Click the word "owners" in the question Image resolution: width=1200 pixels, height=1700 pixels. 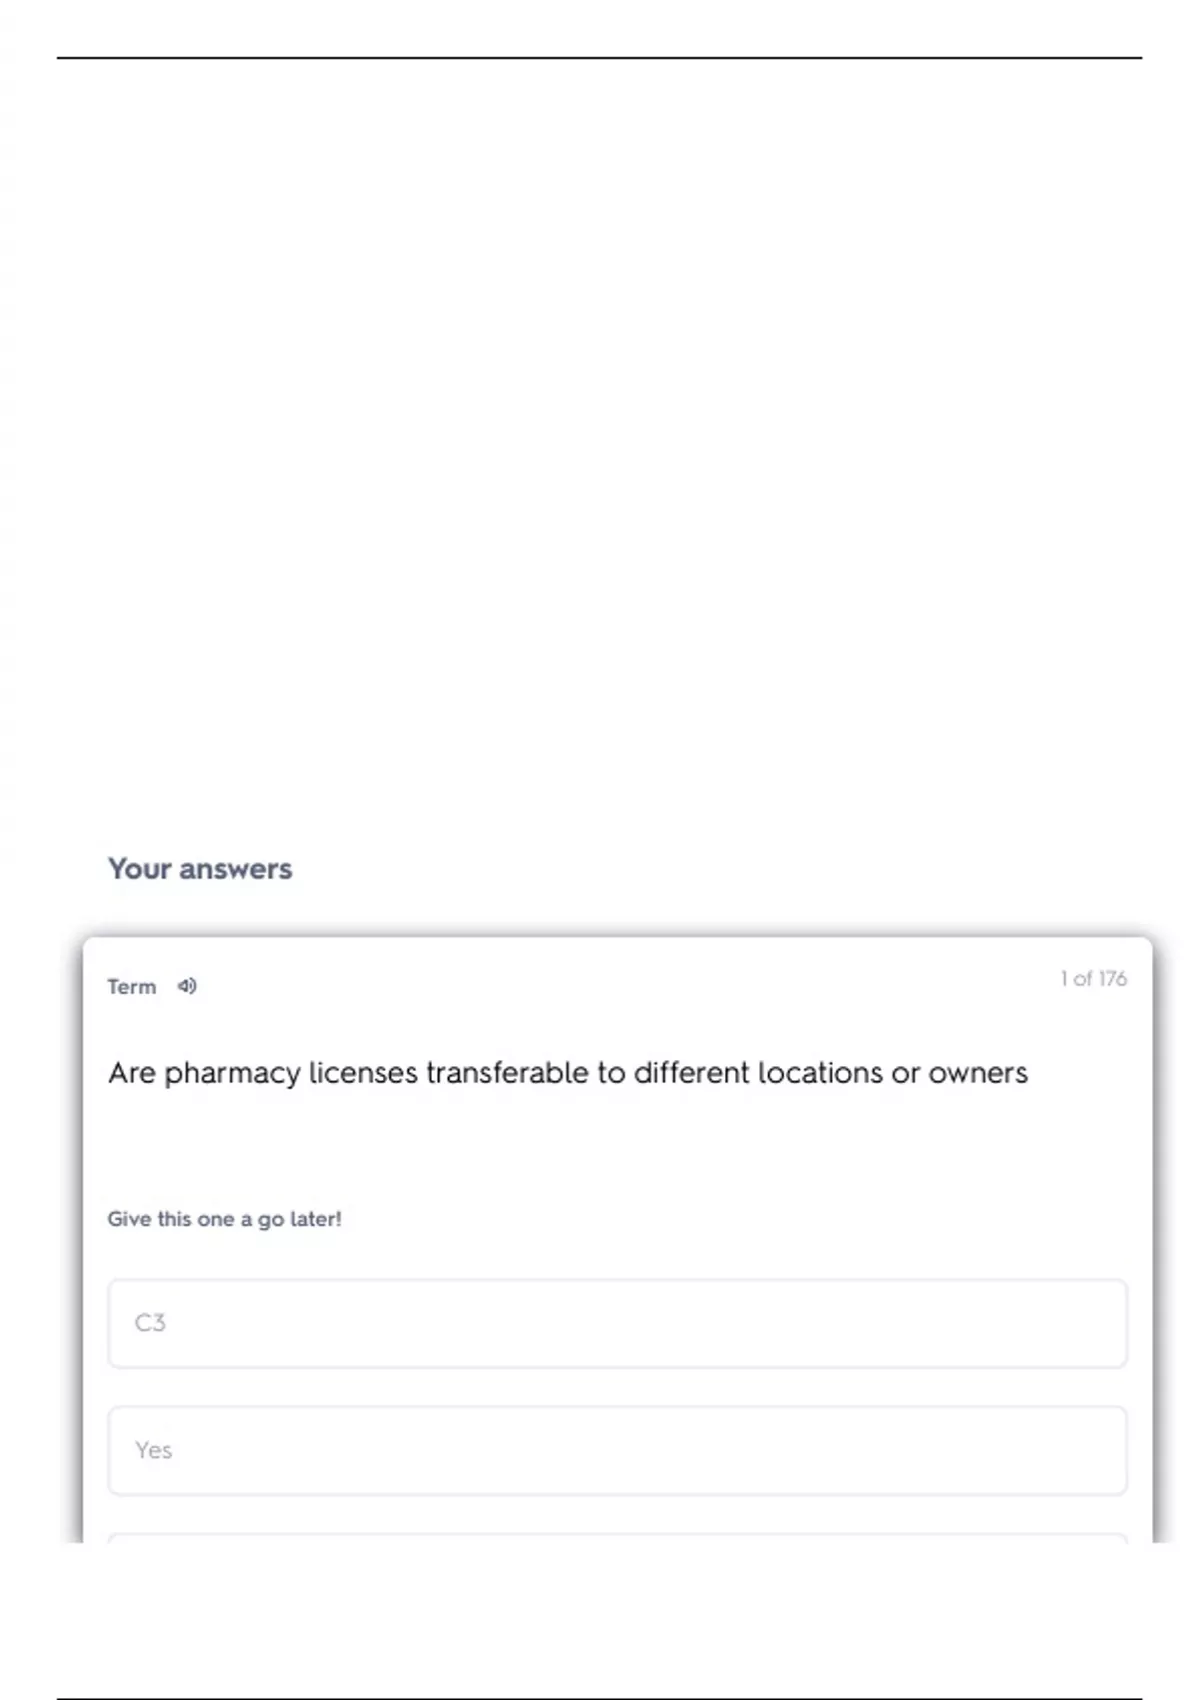coord(978,1073)
